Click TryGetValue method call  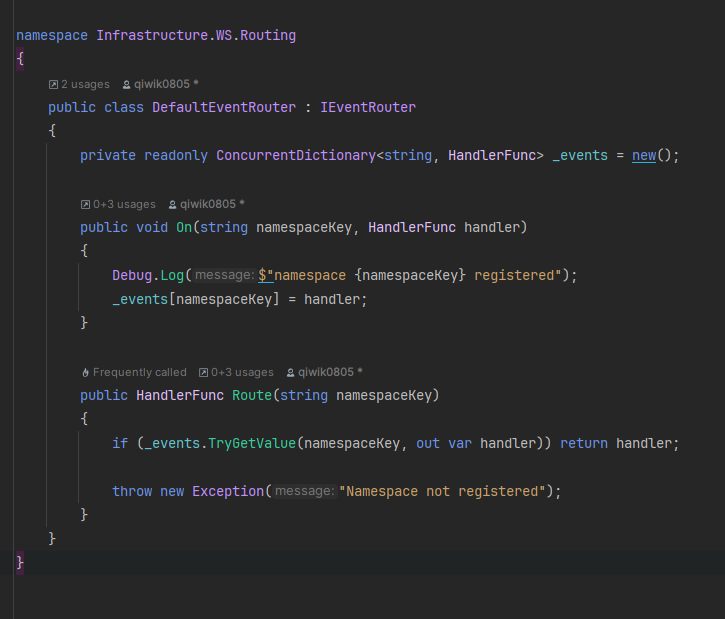click(x=252, y=443)
